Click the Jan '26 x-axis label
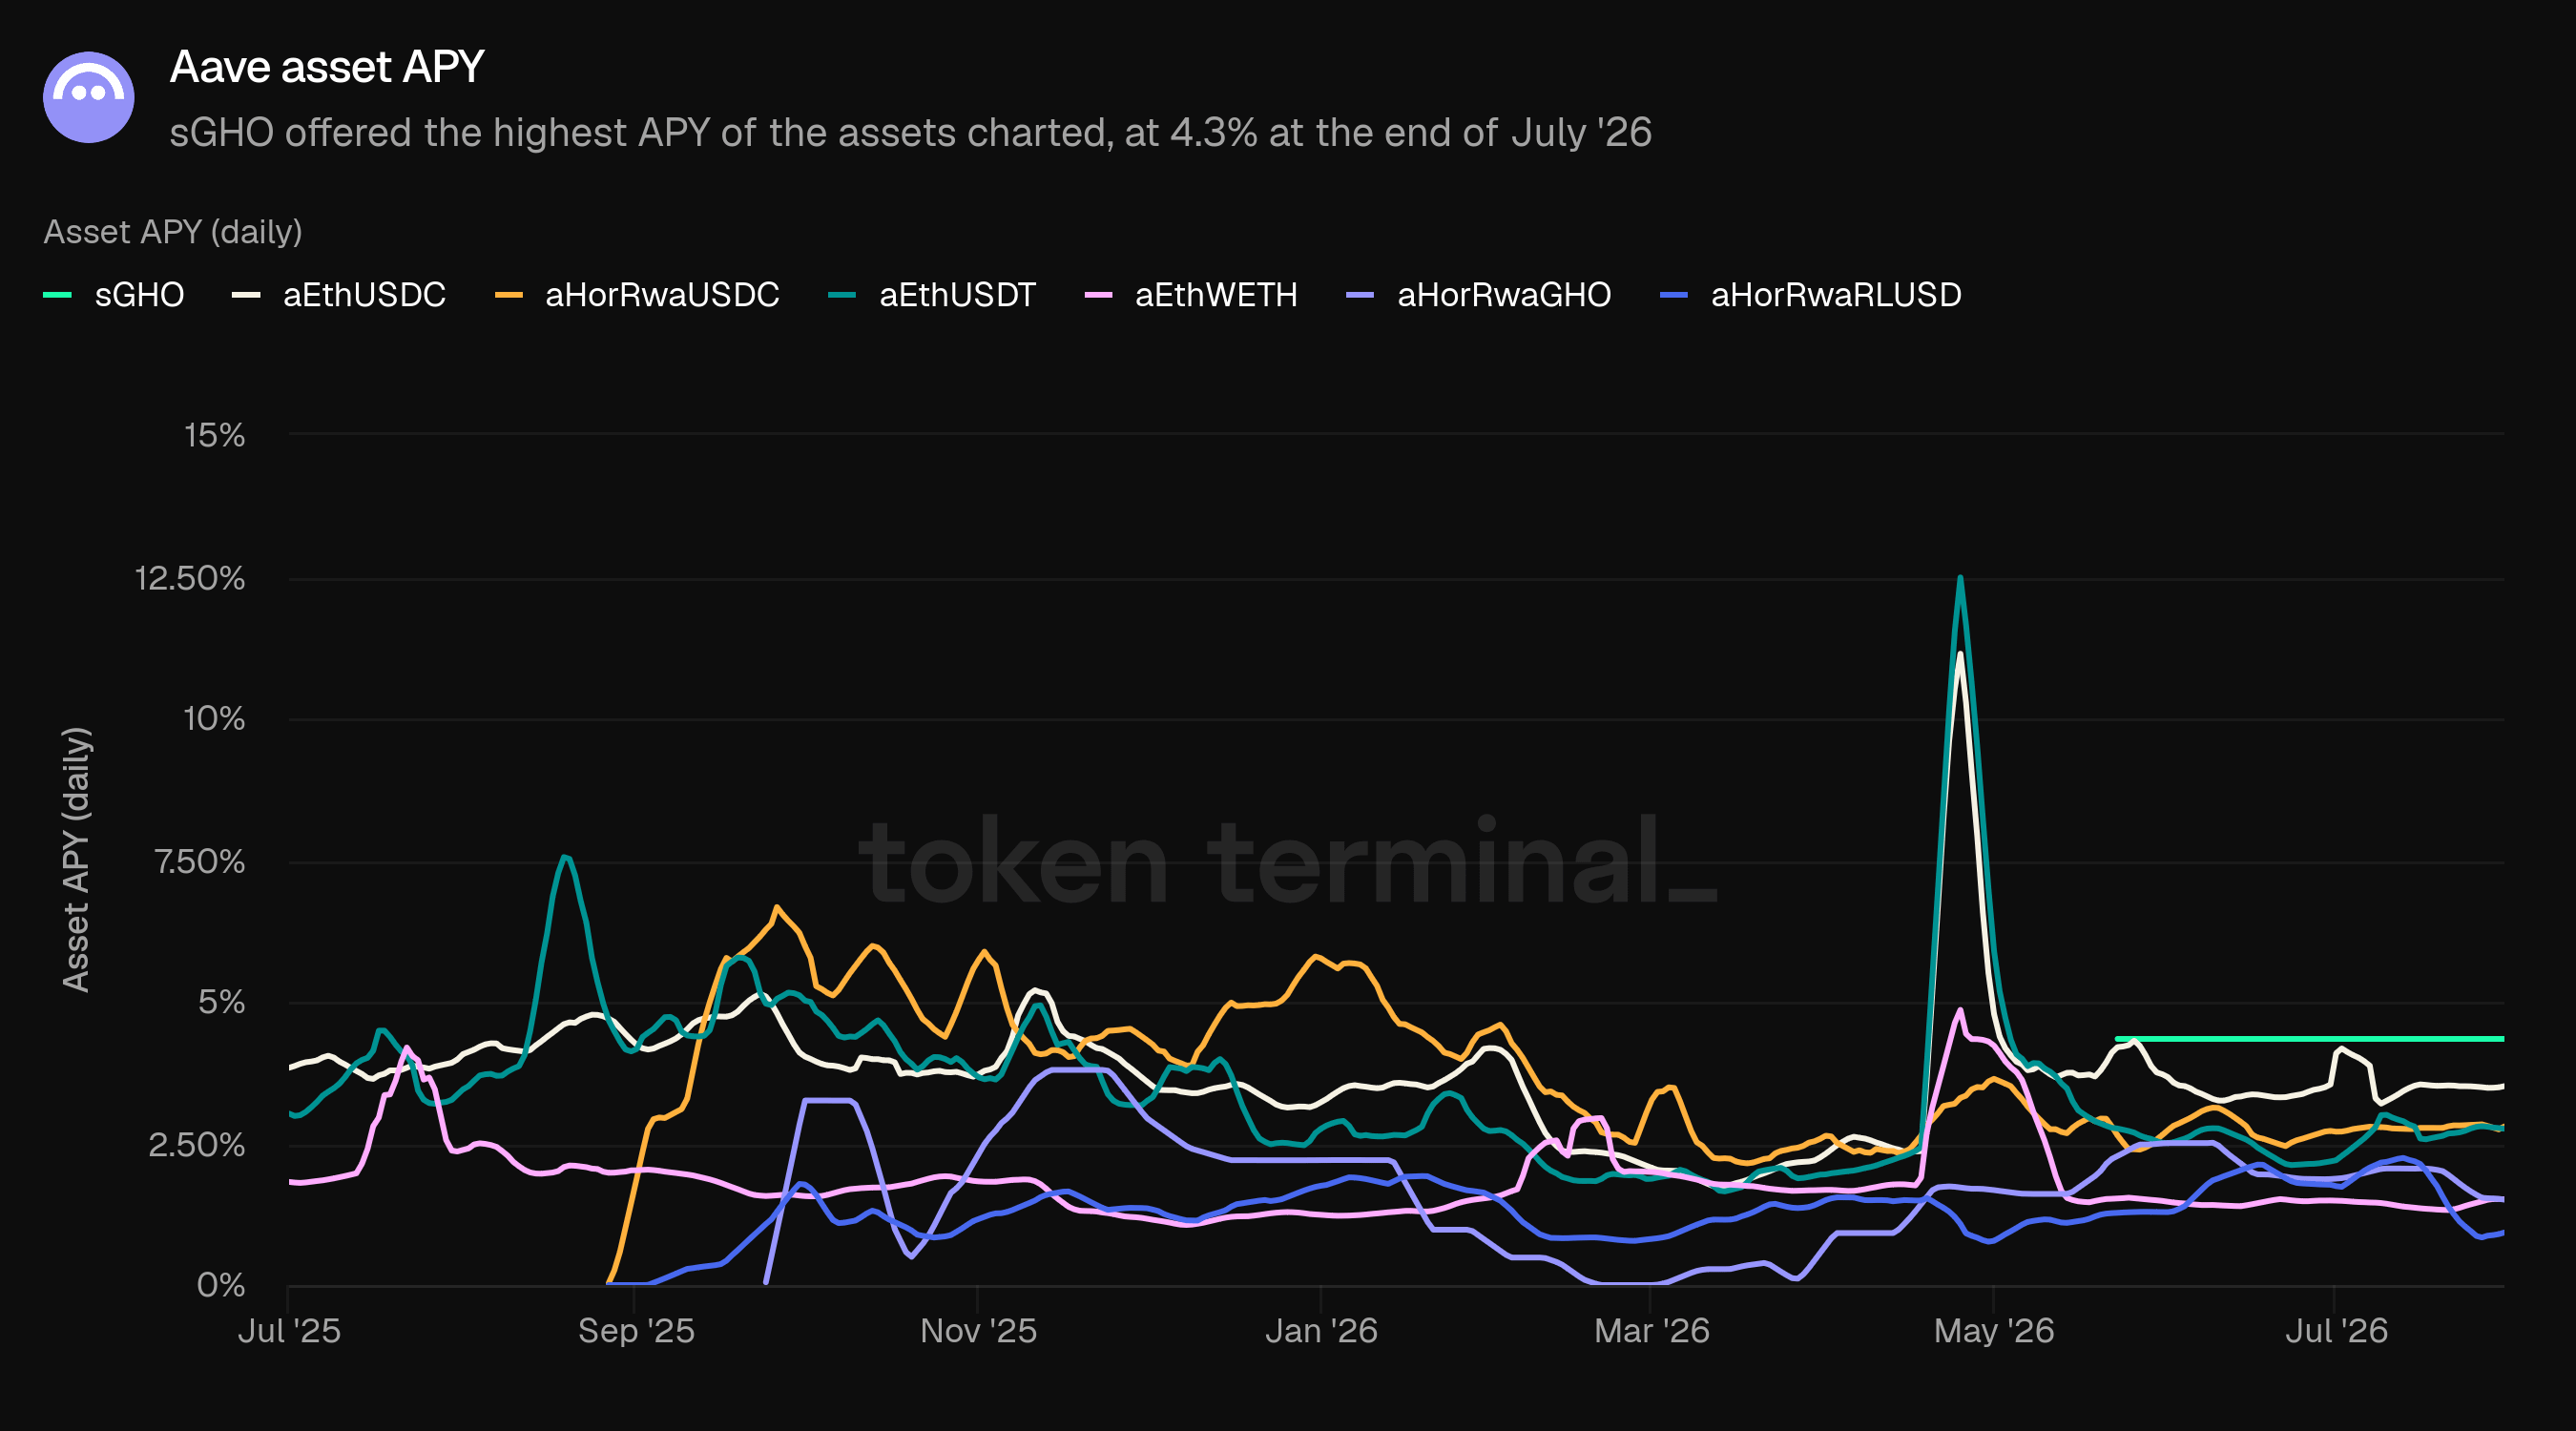 click(1321, 1331)
